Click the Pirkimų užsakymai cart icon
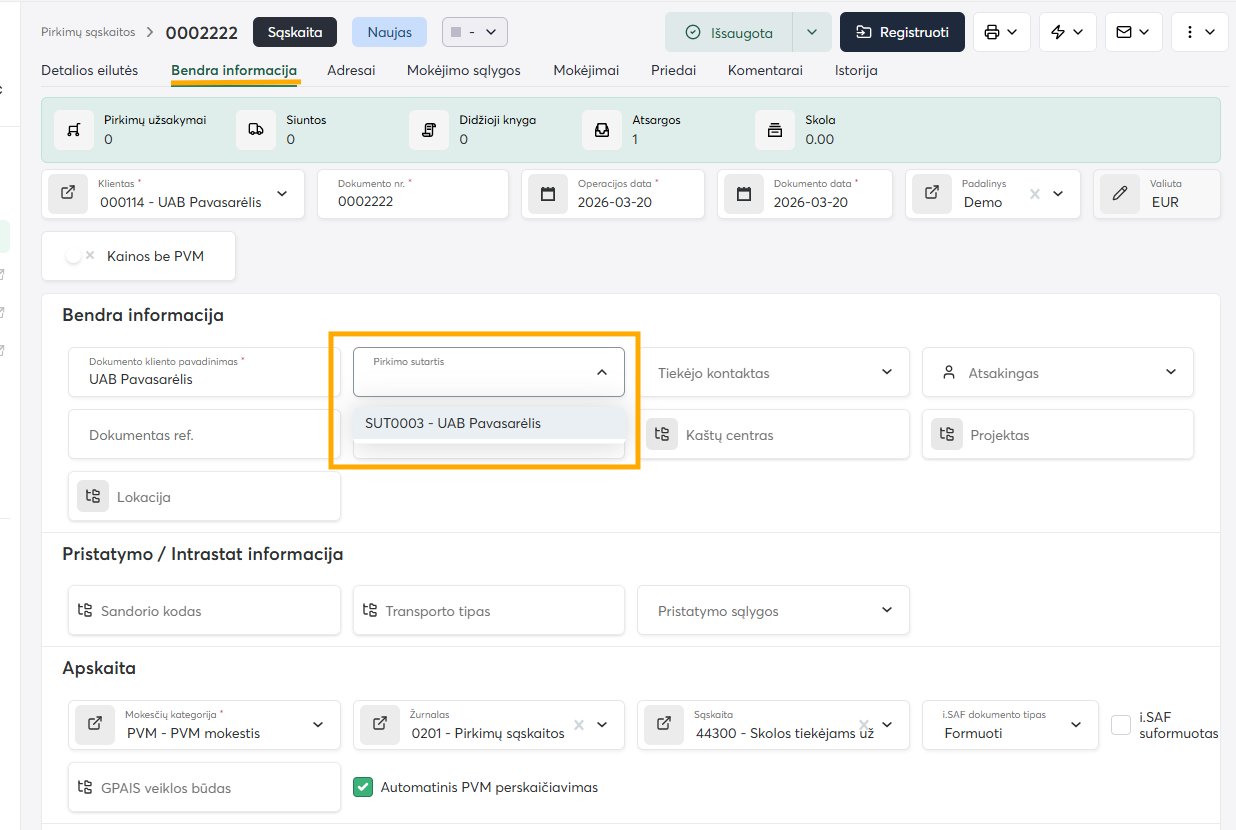 pyautogui.click(x=73, y=130)
